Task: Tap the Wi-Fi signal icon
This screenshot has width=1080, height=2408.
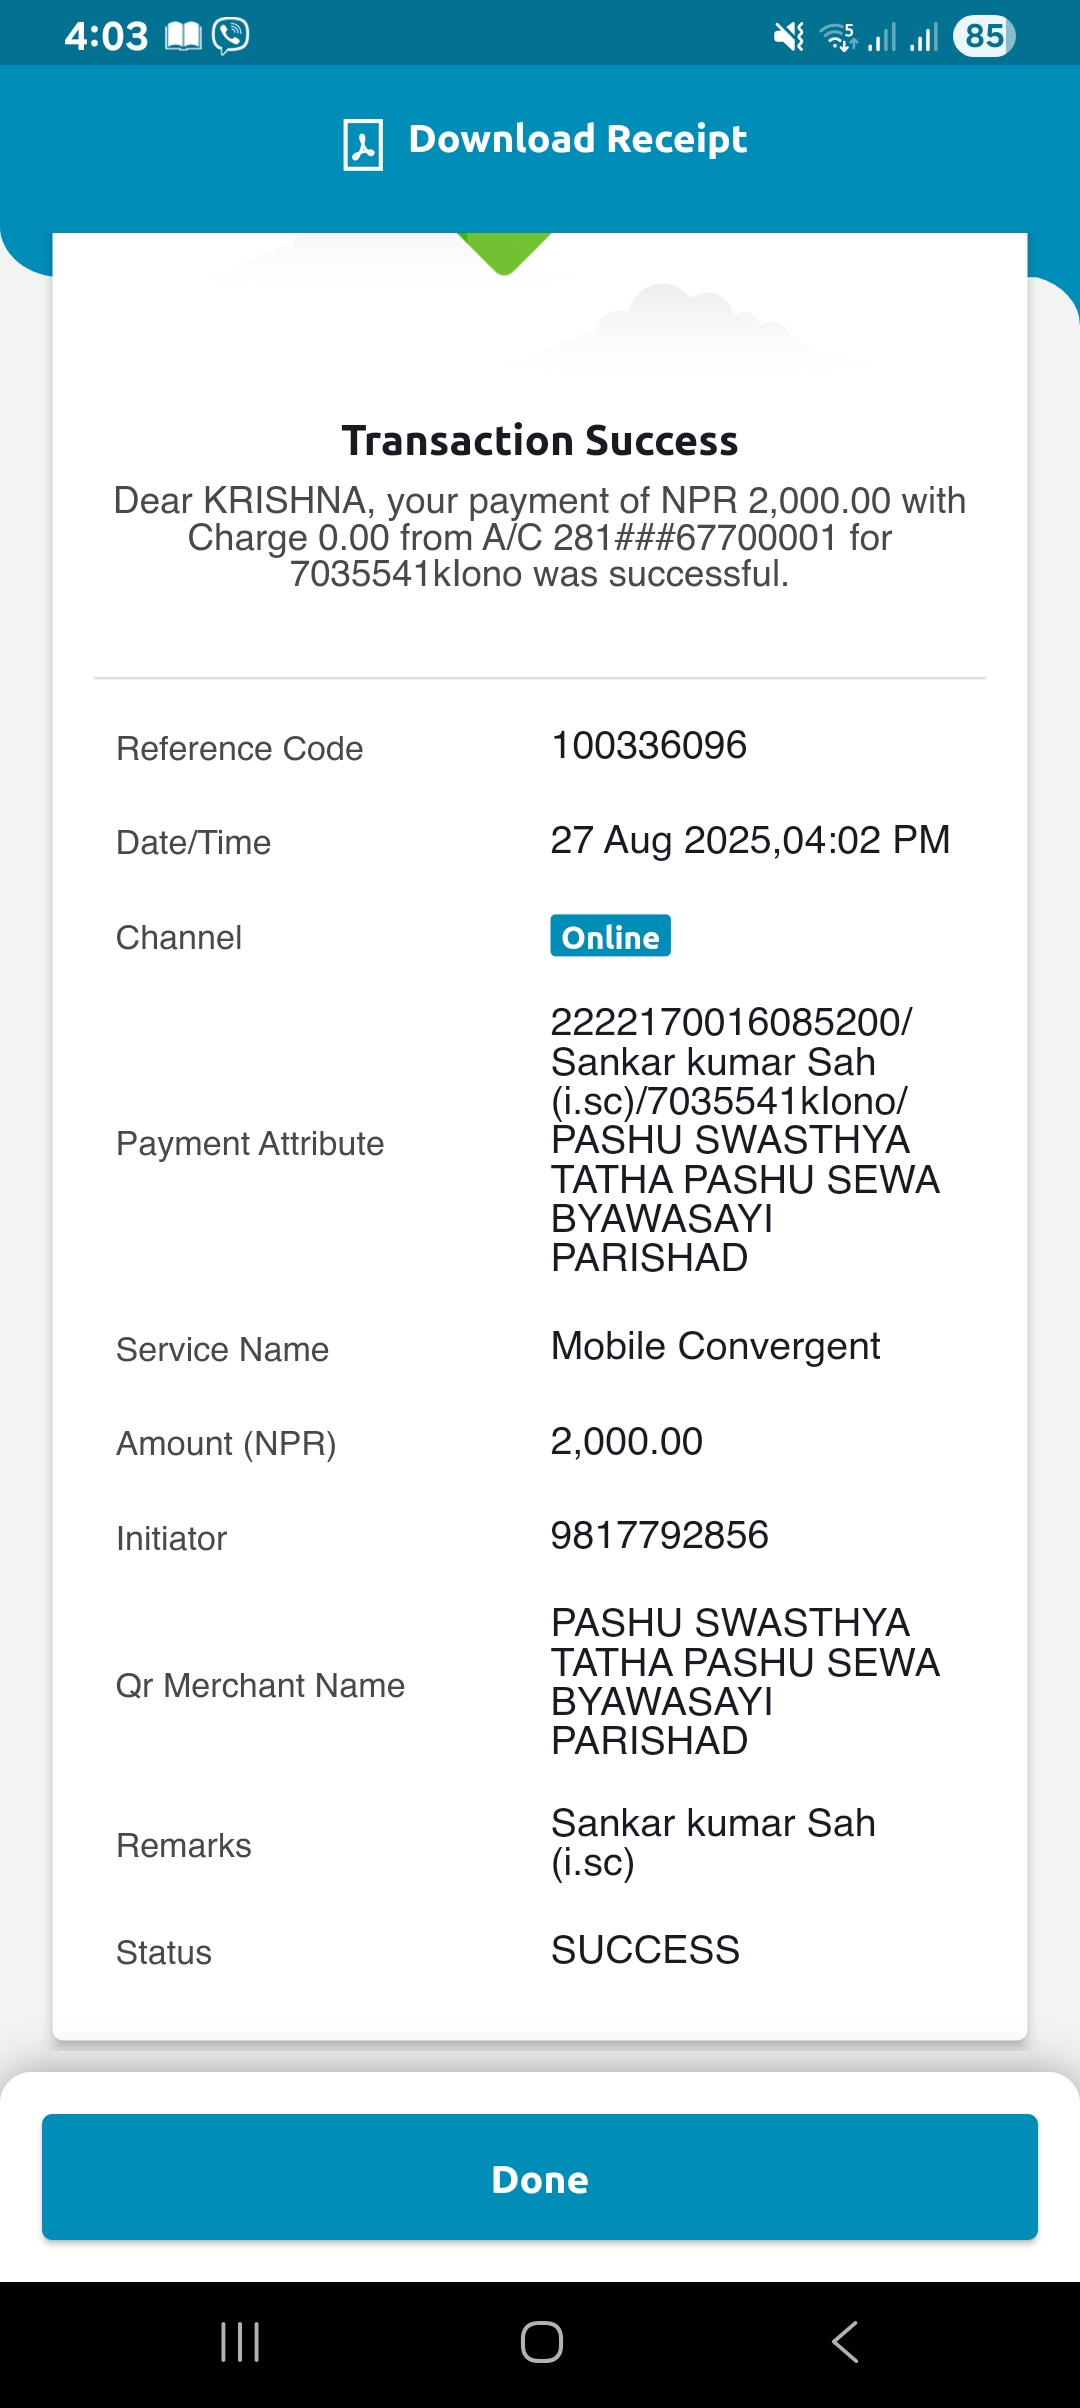Action: point(838,37)
